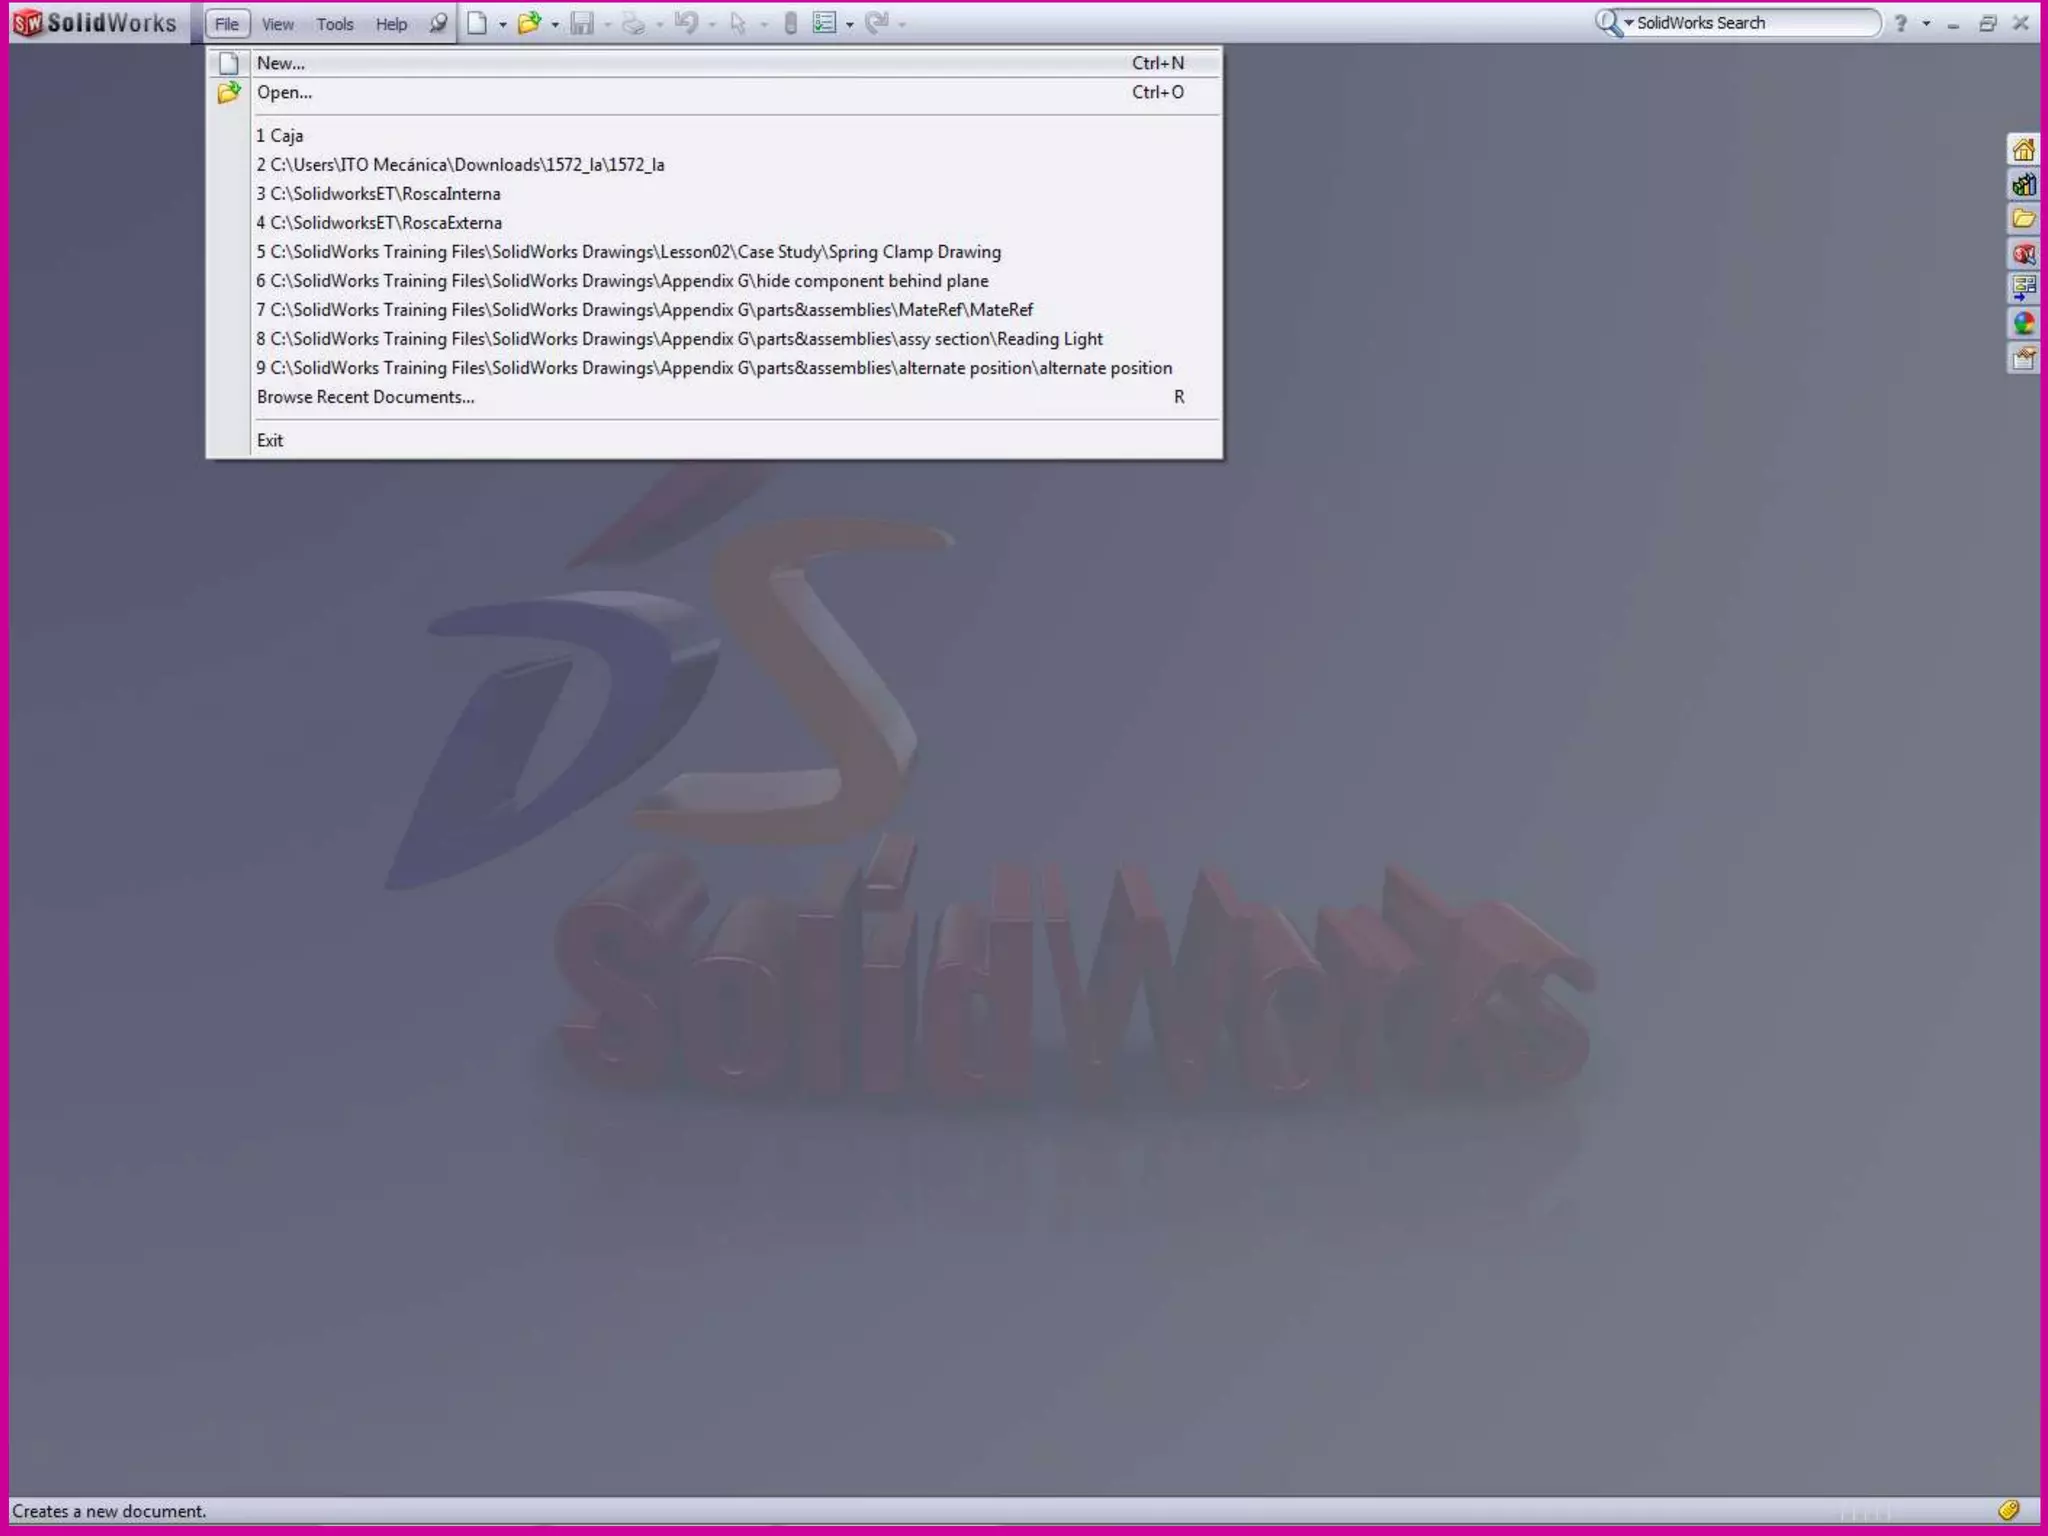Open the Tools menu

click(x=335, y=24)
